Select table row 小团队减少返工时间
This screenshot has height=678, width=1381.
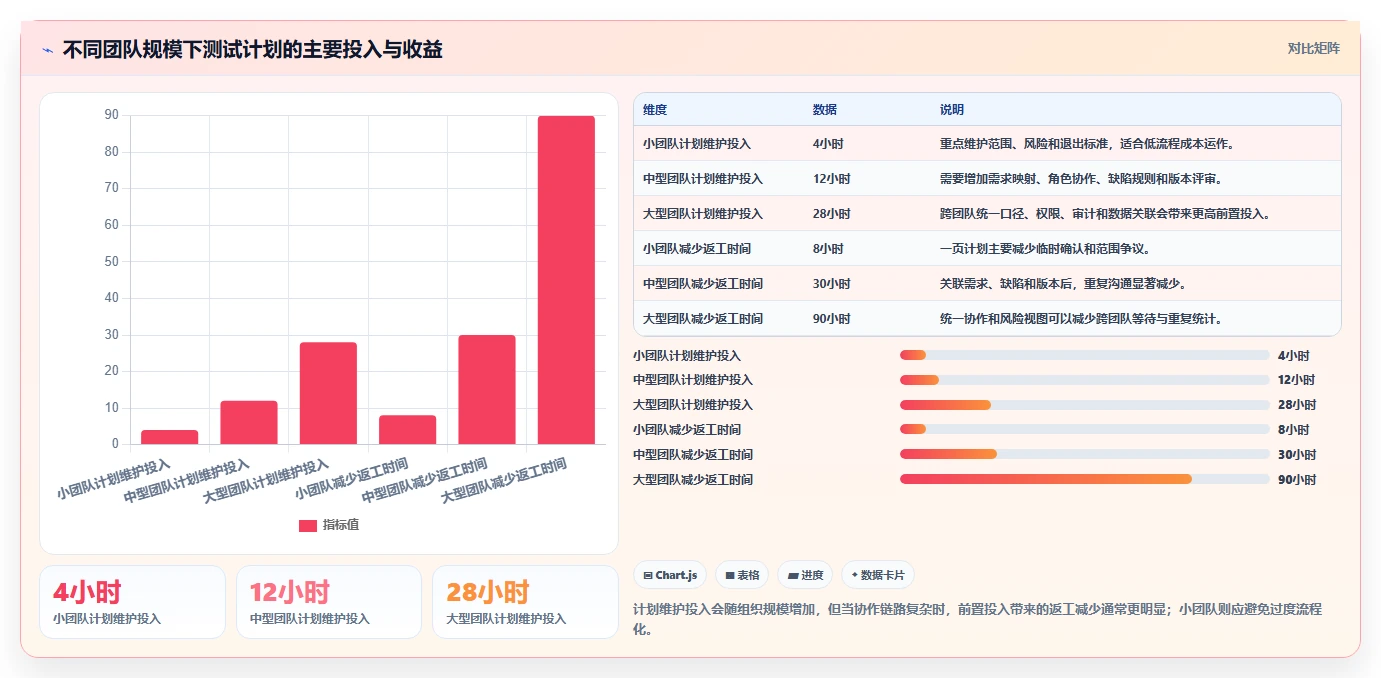(987, 249)
